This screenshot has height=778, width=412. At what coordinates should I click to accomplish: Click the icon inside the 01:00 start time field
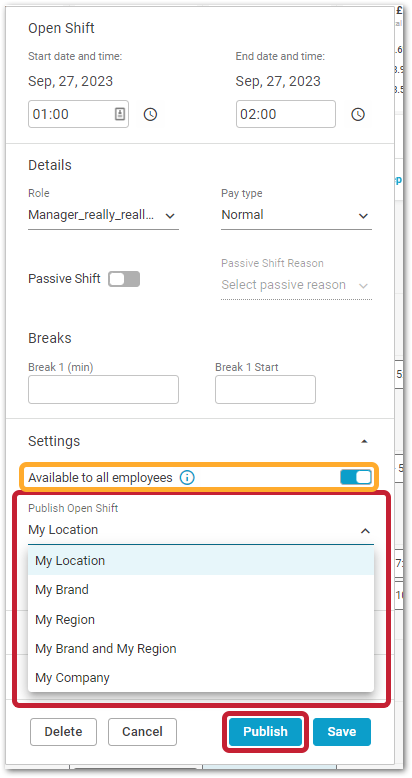120,114
